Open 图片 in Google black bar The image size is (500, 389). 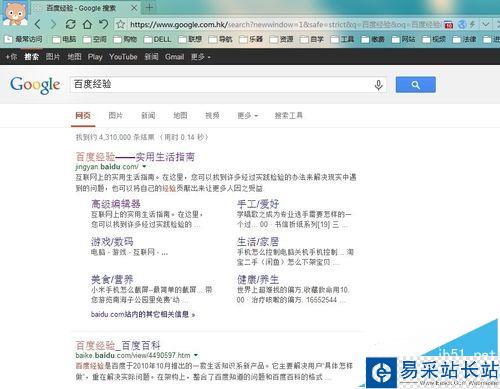(x=53, y=57)
